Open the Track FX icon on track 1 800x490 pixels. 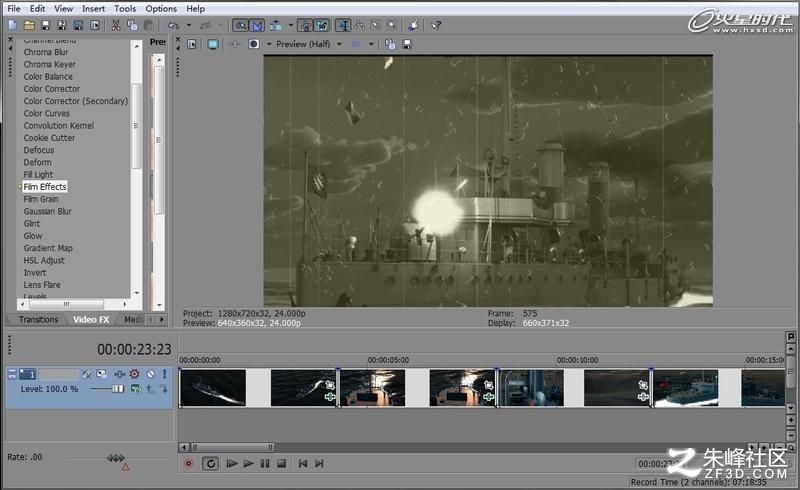134,374
